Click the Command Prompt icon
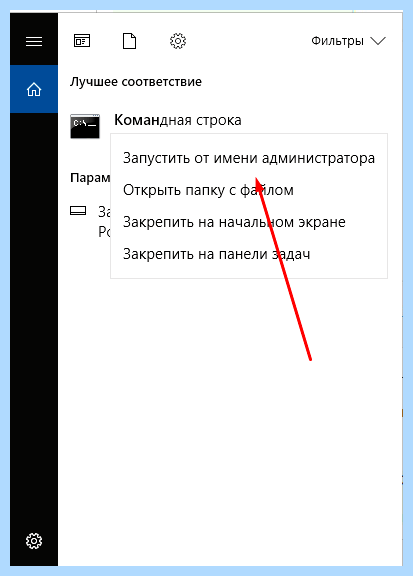The height and width of the screenshot is (576, 413). coord(85,126)
